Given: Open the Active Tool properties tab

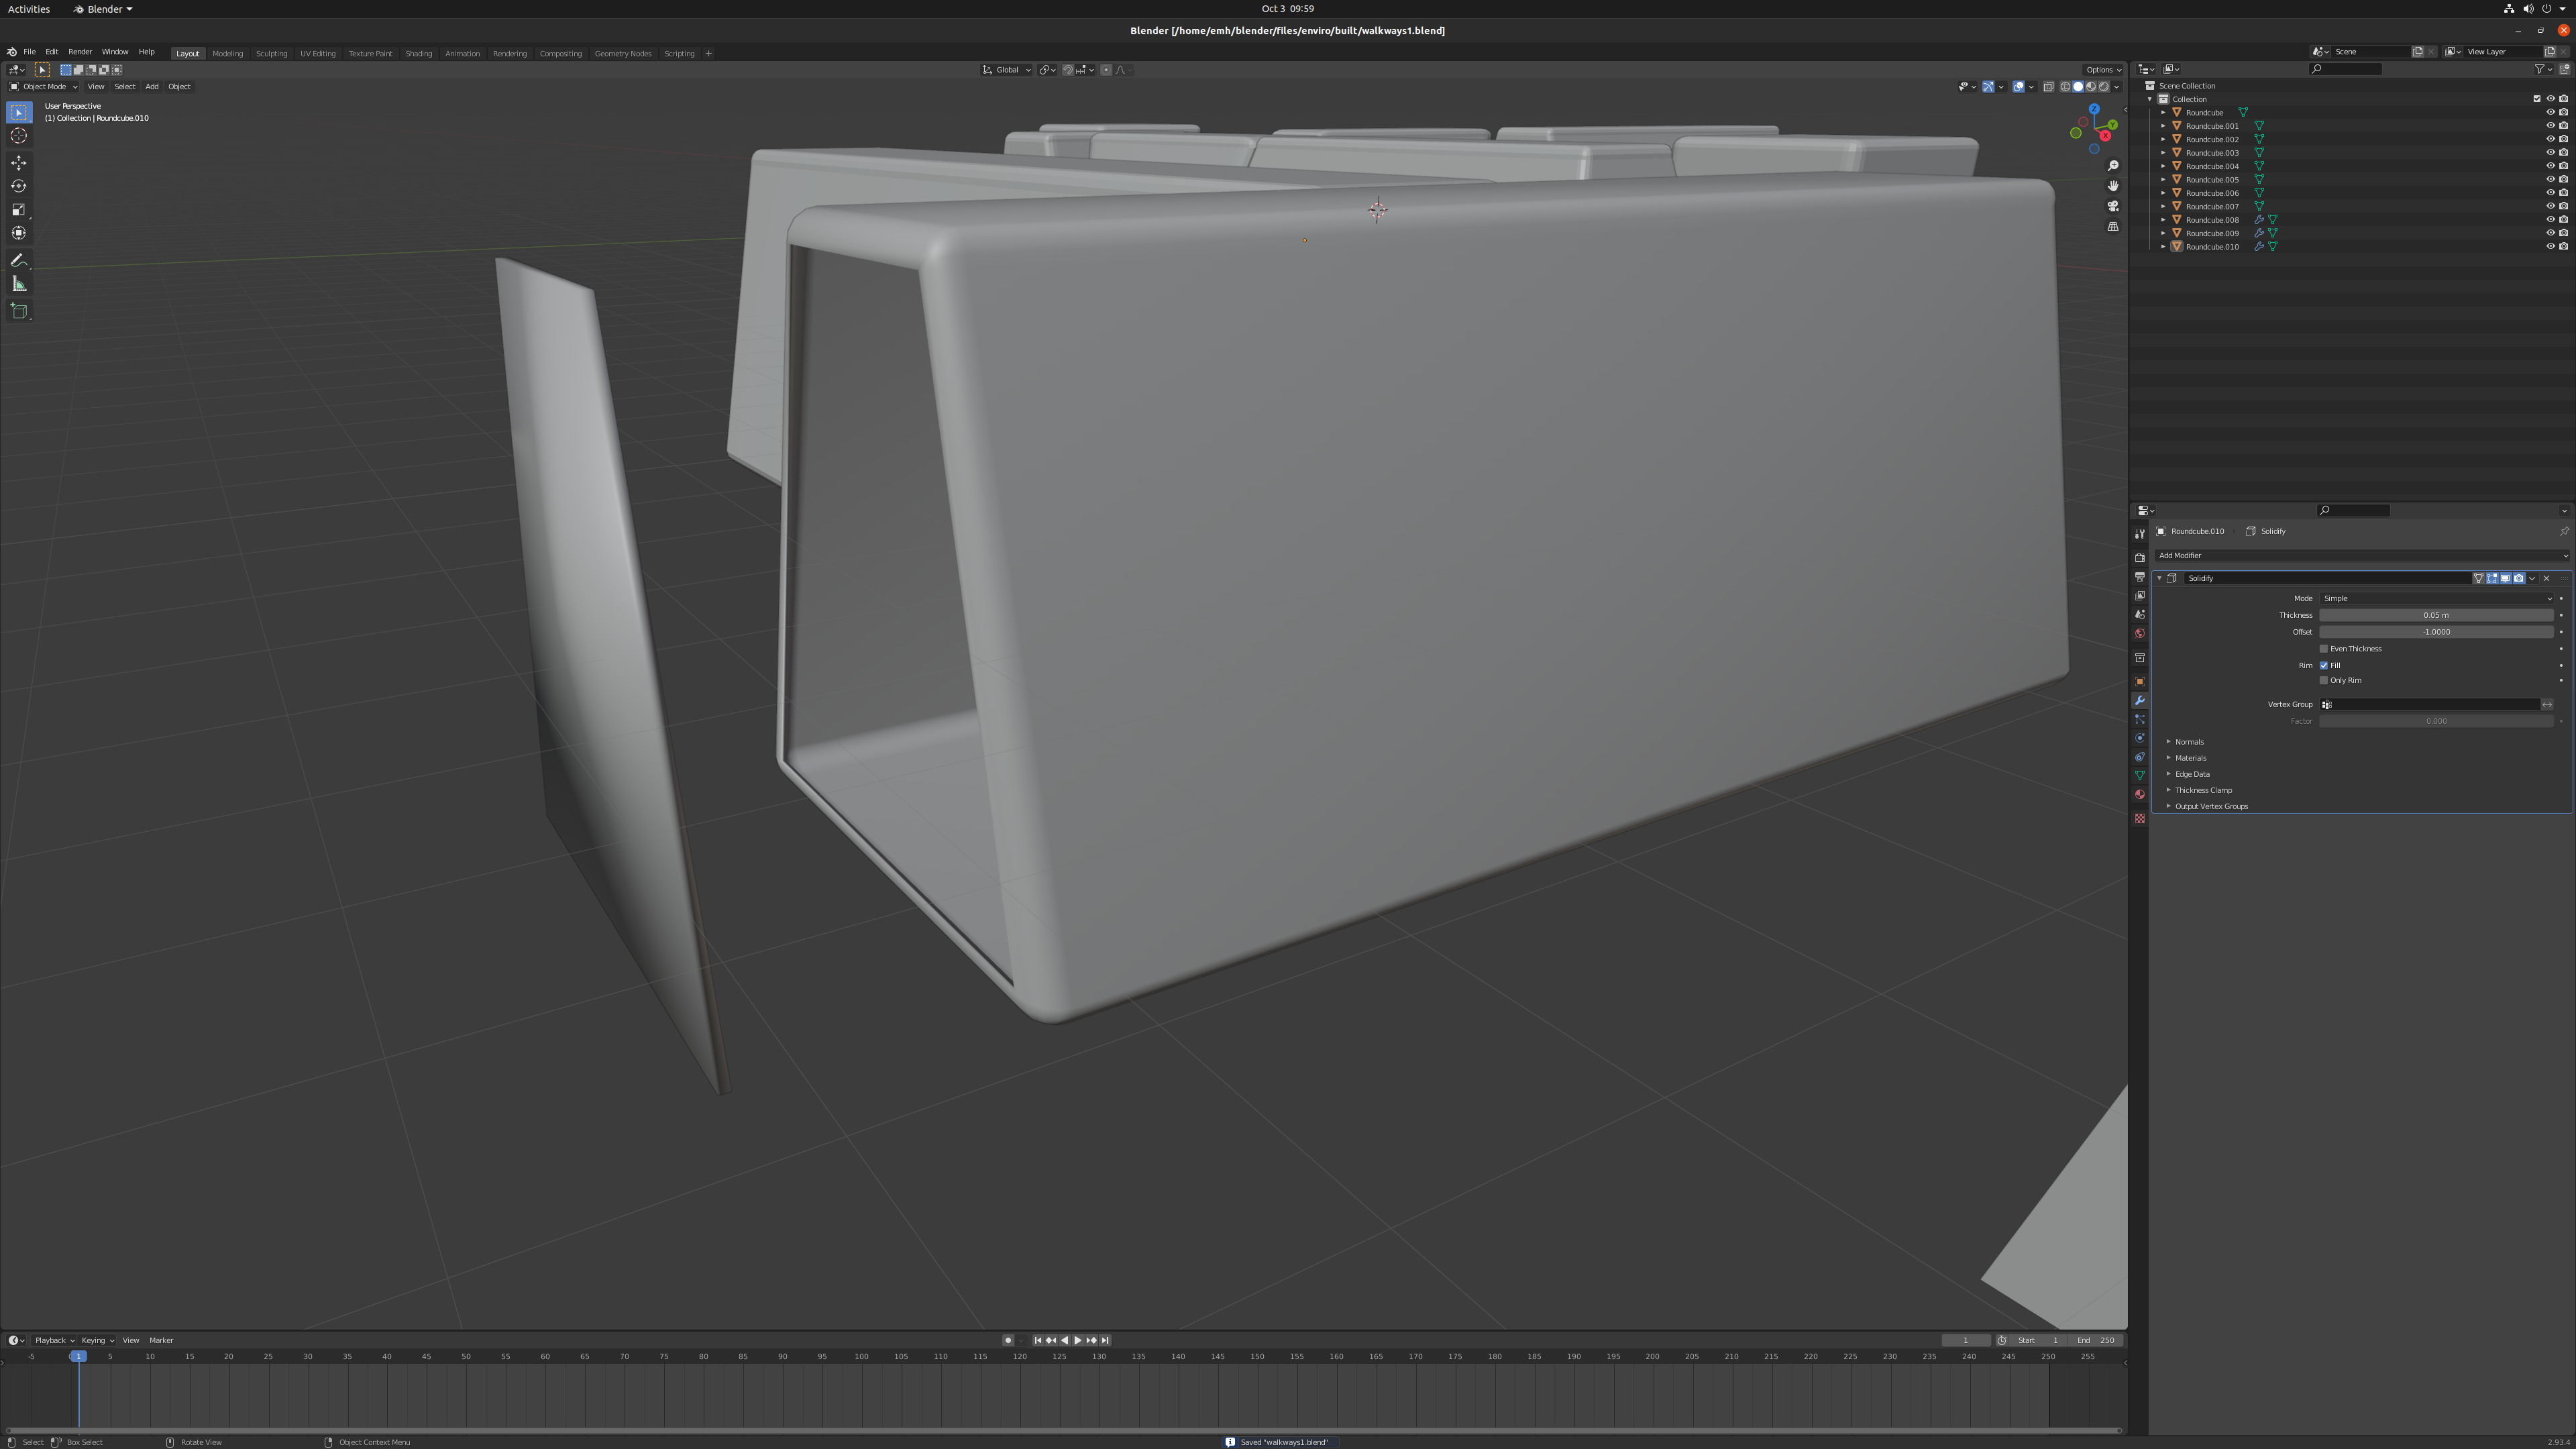Looking at the screenshot, I should click(2140, 534).
